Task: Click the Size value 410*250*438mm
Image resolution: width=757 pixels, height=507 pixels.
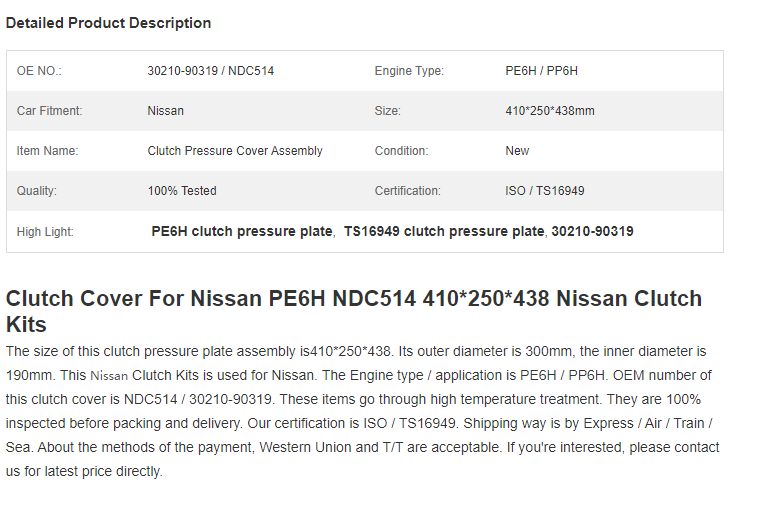Action: 549,111
